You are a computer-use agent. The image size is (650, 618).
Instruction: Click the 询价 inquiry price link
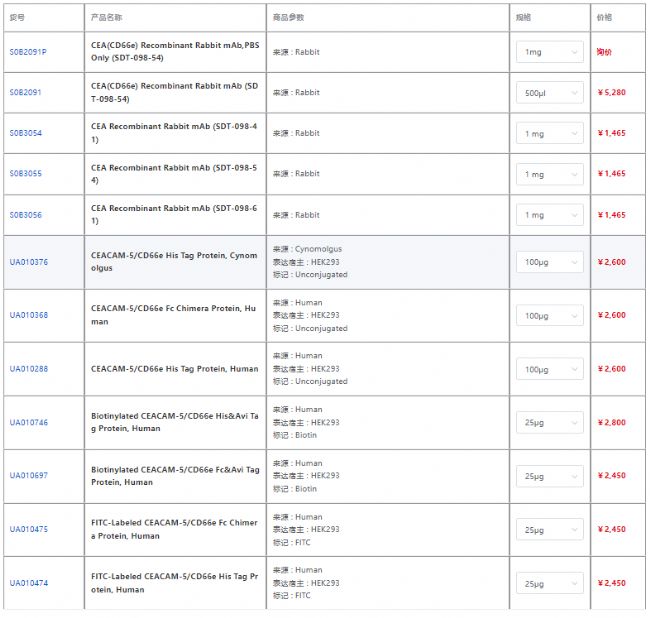(605, 51)
